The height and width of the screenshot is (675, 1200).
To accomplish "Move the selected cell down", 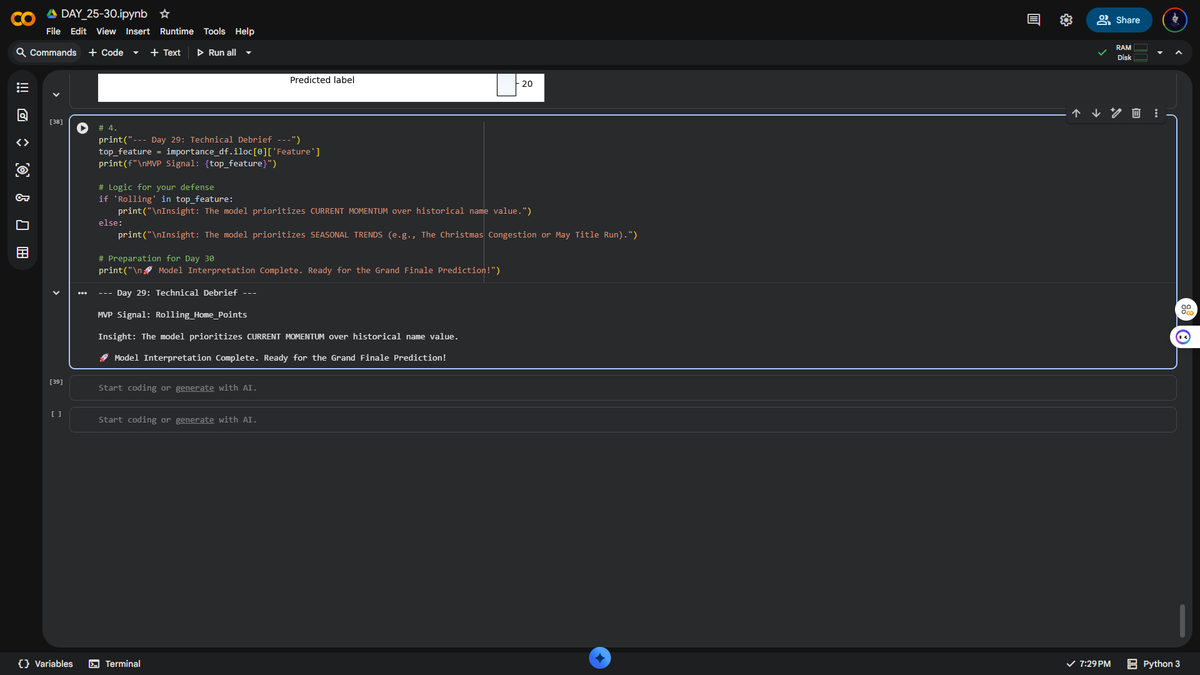I will (x=1096, y=113).
